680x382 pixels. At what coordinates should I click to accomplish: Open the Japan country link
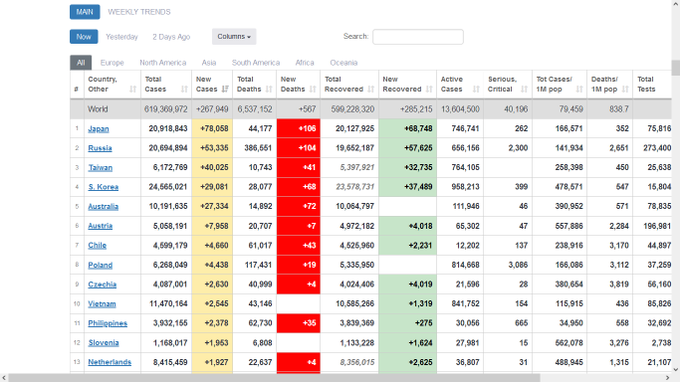[x=98, y=129]
